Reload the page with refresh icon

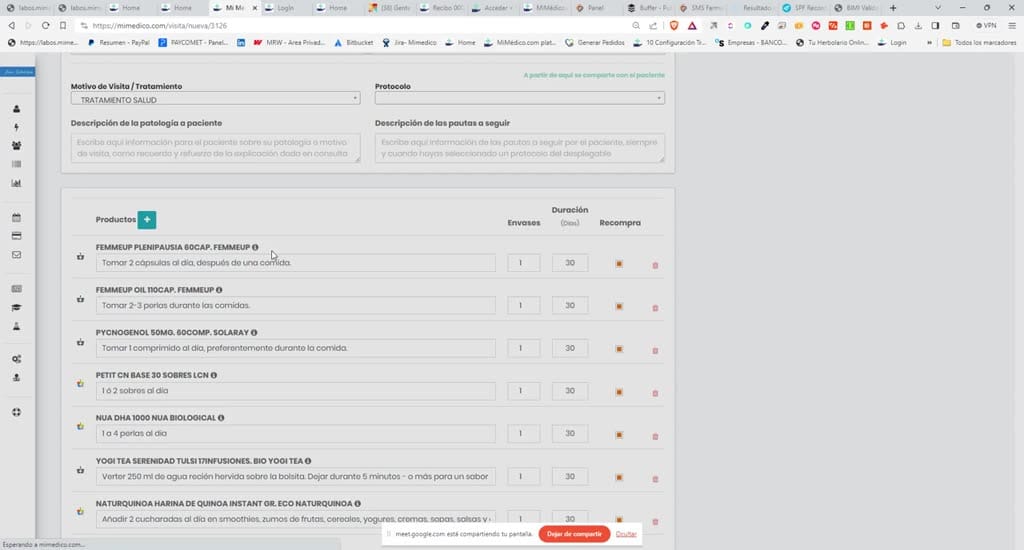45,25
